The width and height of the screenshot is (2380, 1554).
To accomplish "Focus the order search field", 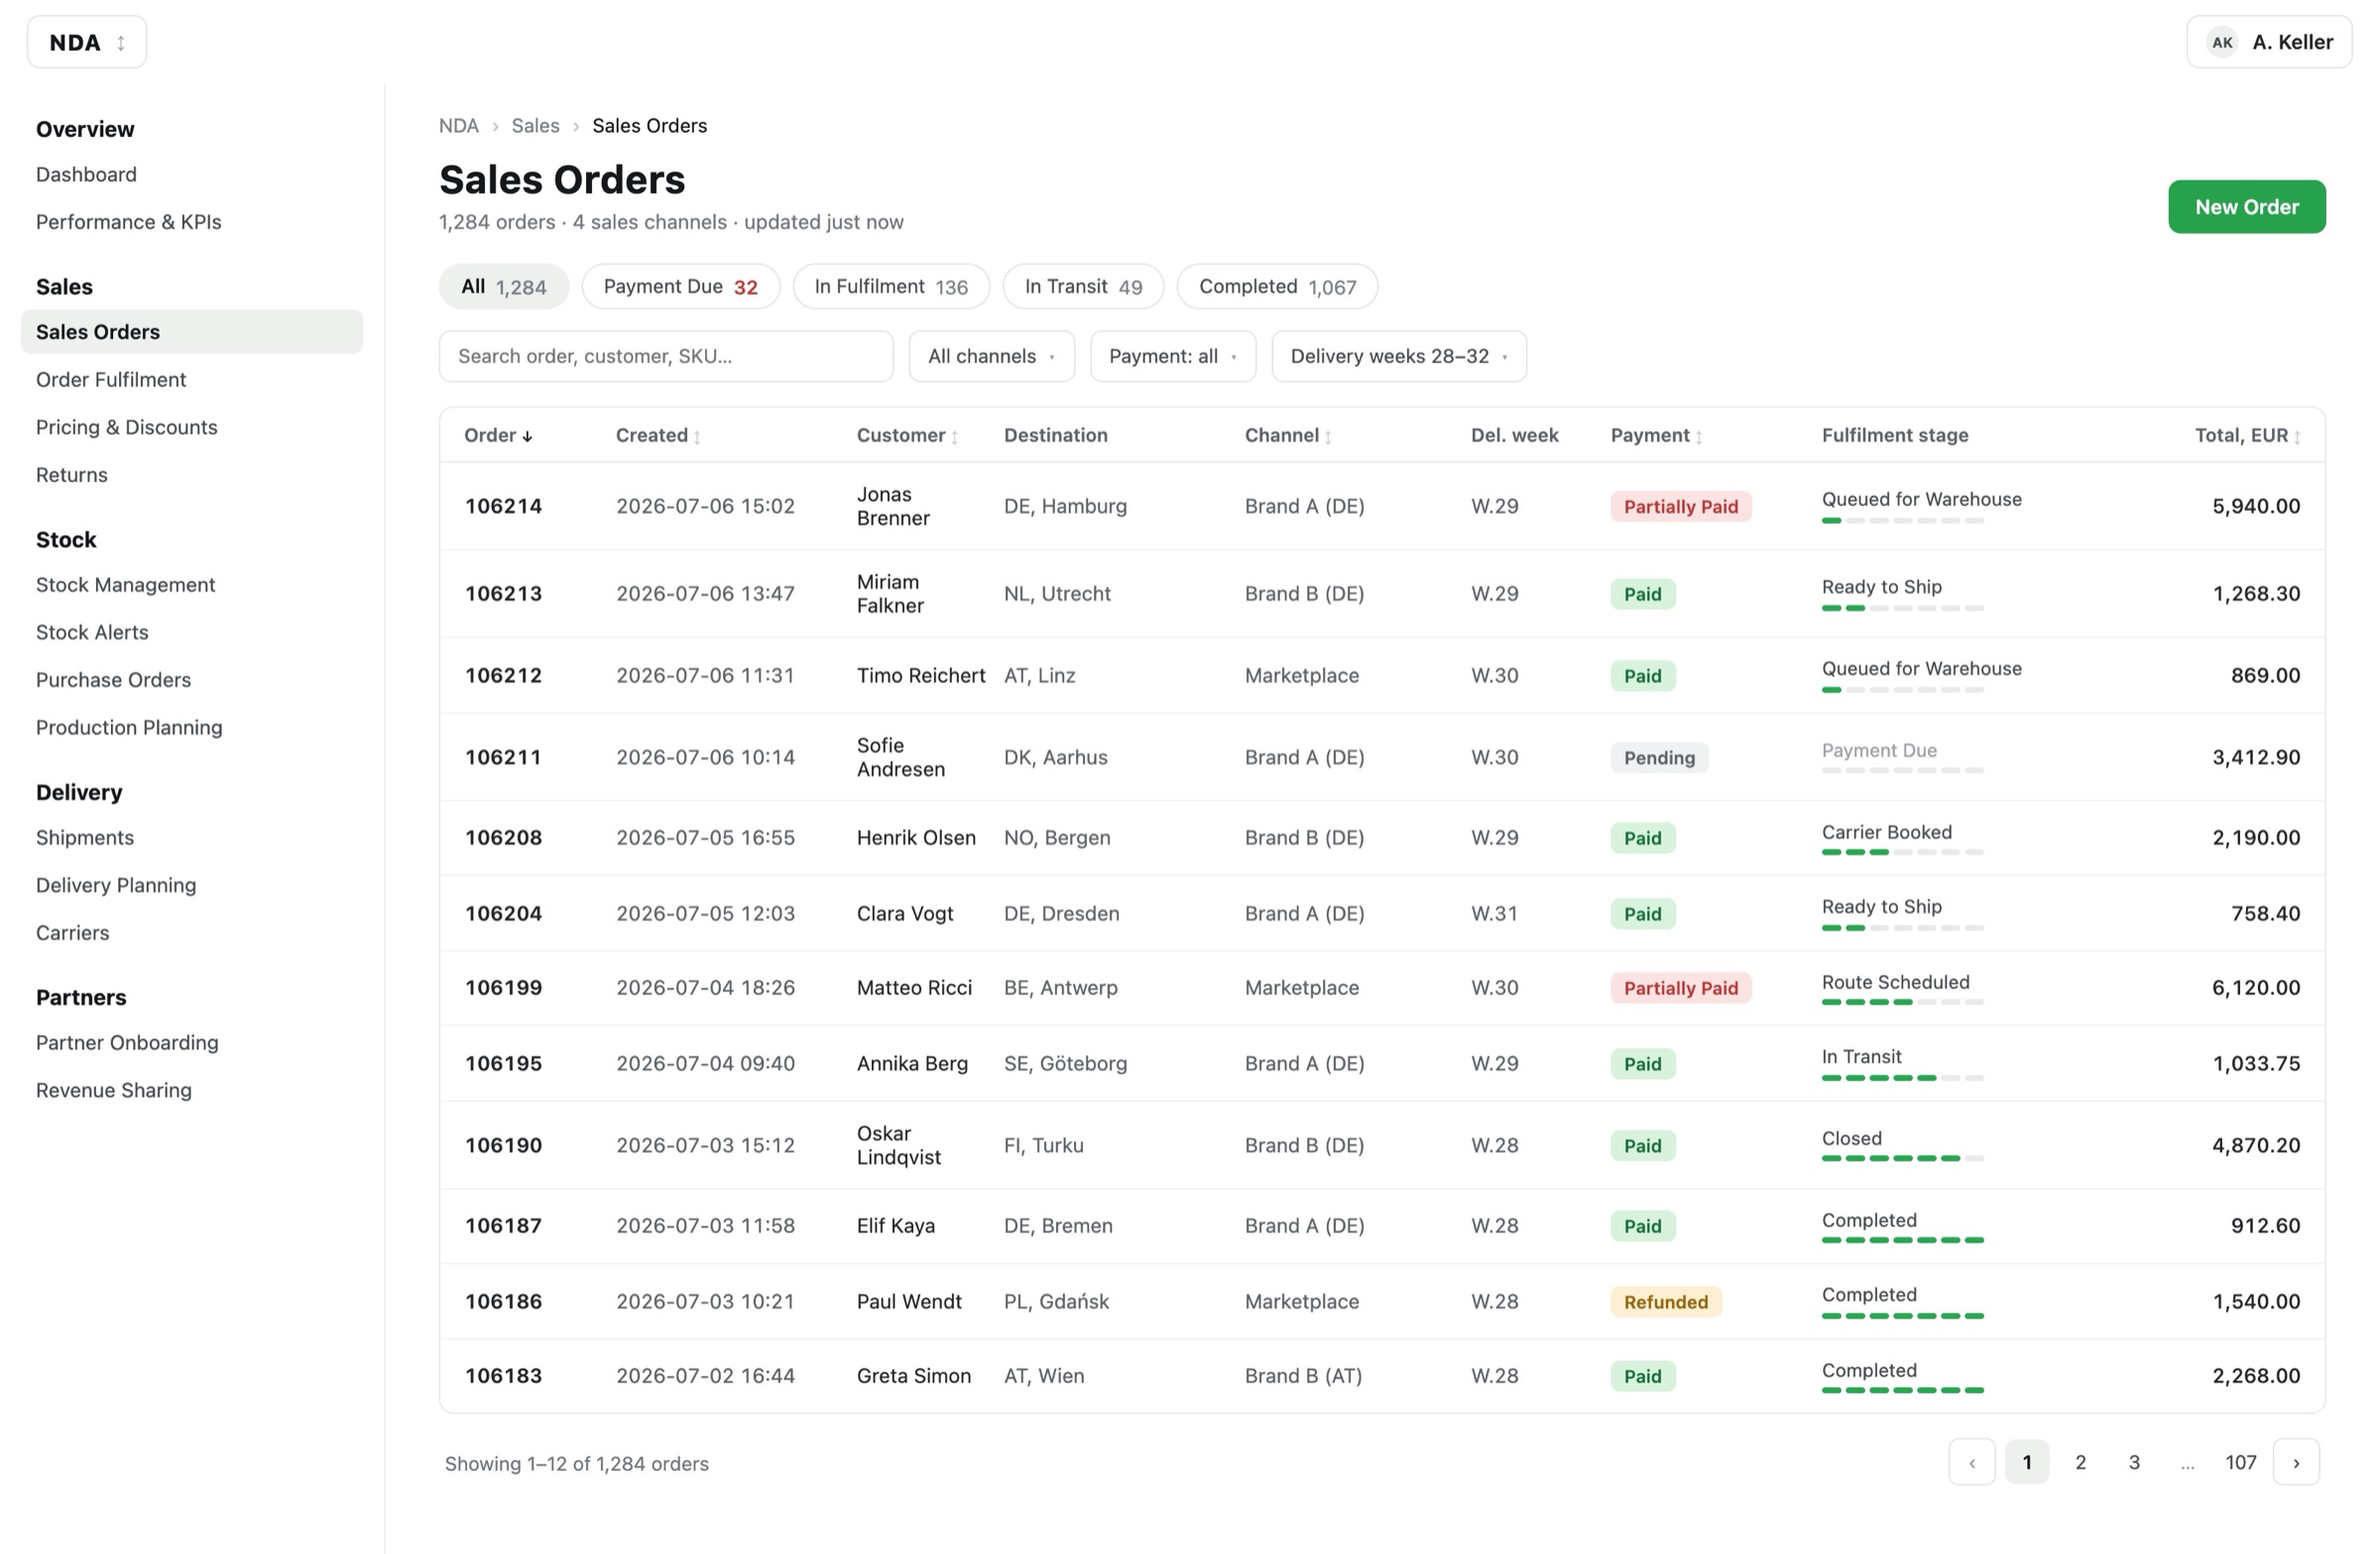I will click(666, 356).
